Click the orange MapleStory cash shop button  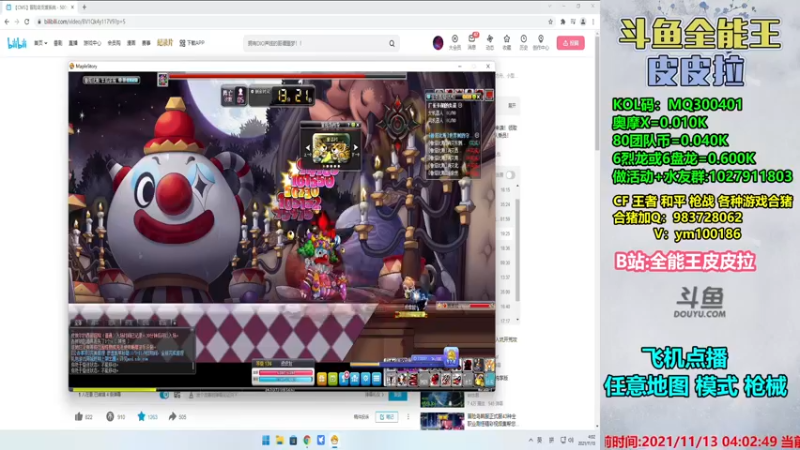click(x=321, y=379)
